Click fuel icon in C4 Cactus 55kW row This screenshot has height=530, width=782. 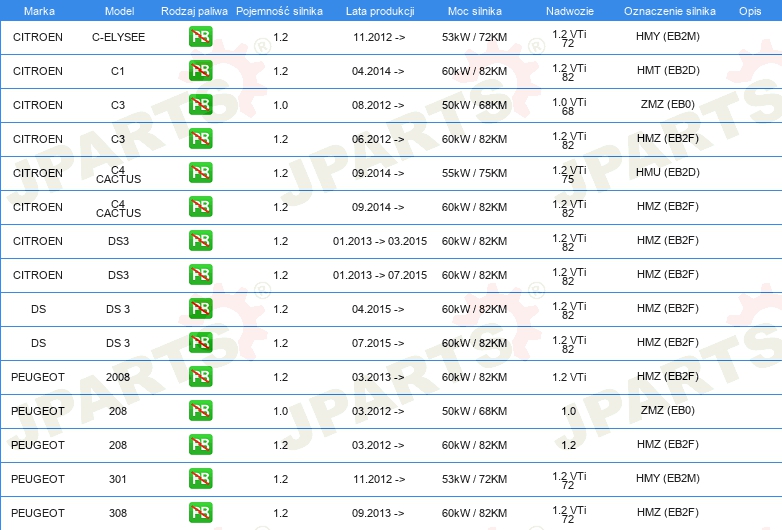[200, 173]
